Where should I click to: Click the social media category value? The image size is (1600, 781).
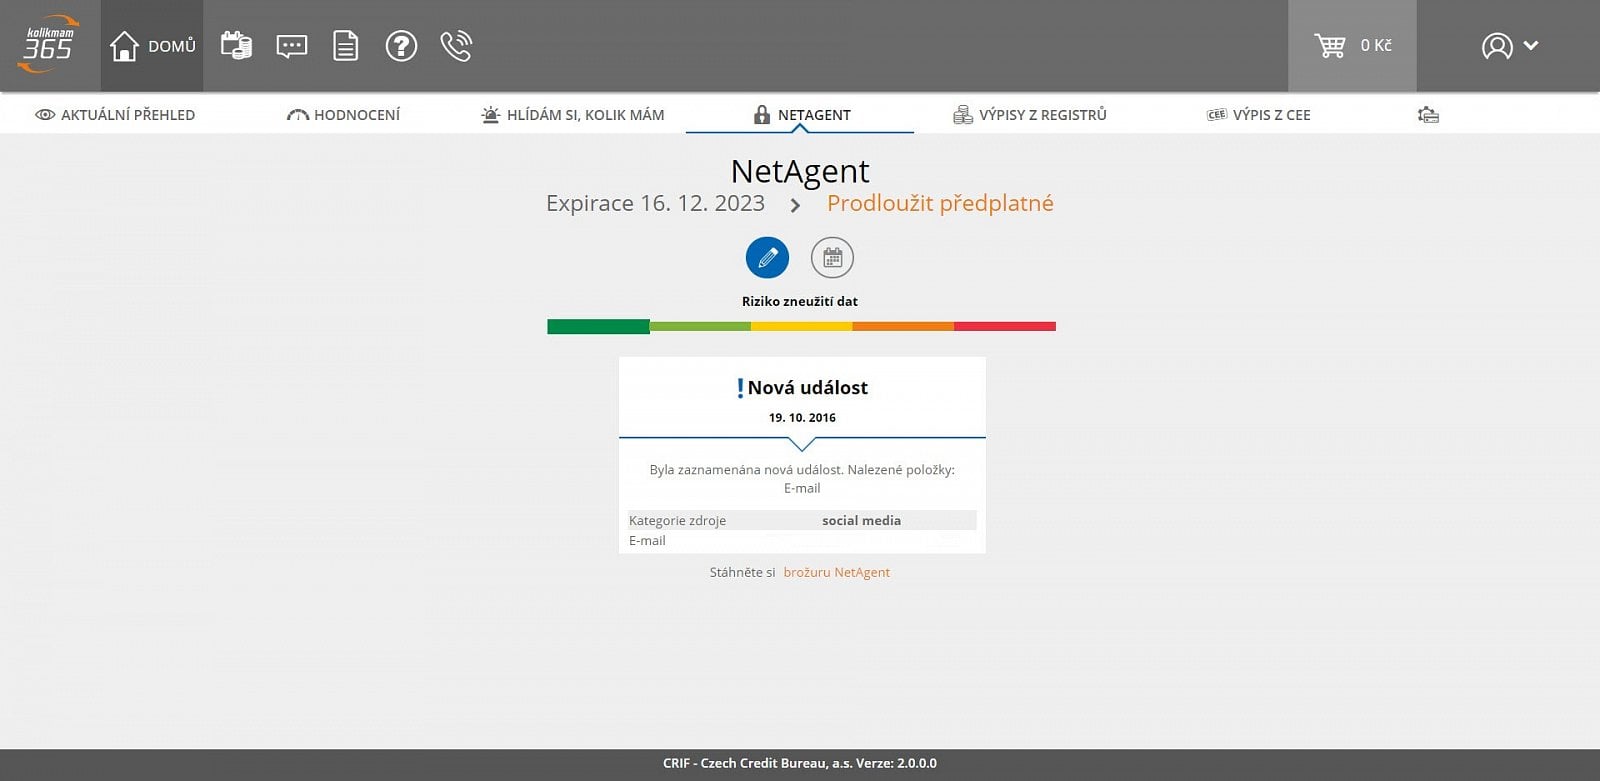pos(861,521)
